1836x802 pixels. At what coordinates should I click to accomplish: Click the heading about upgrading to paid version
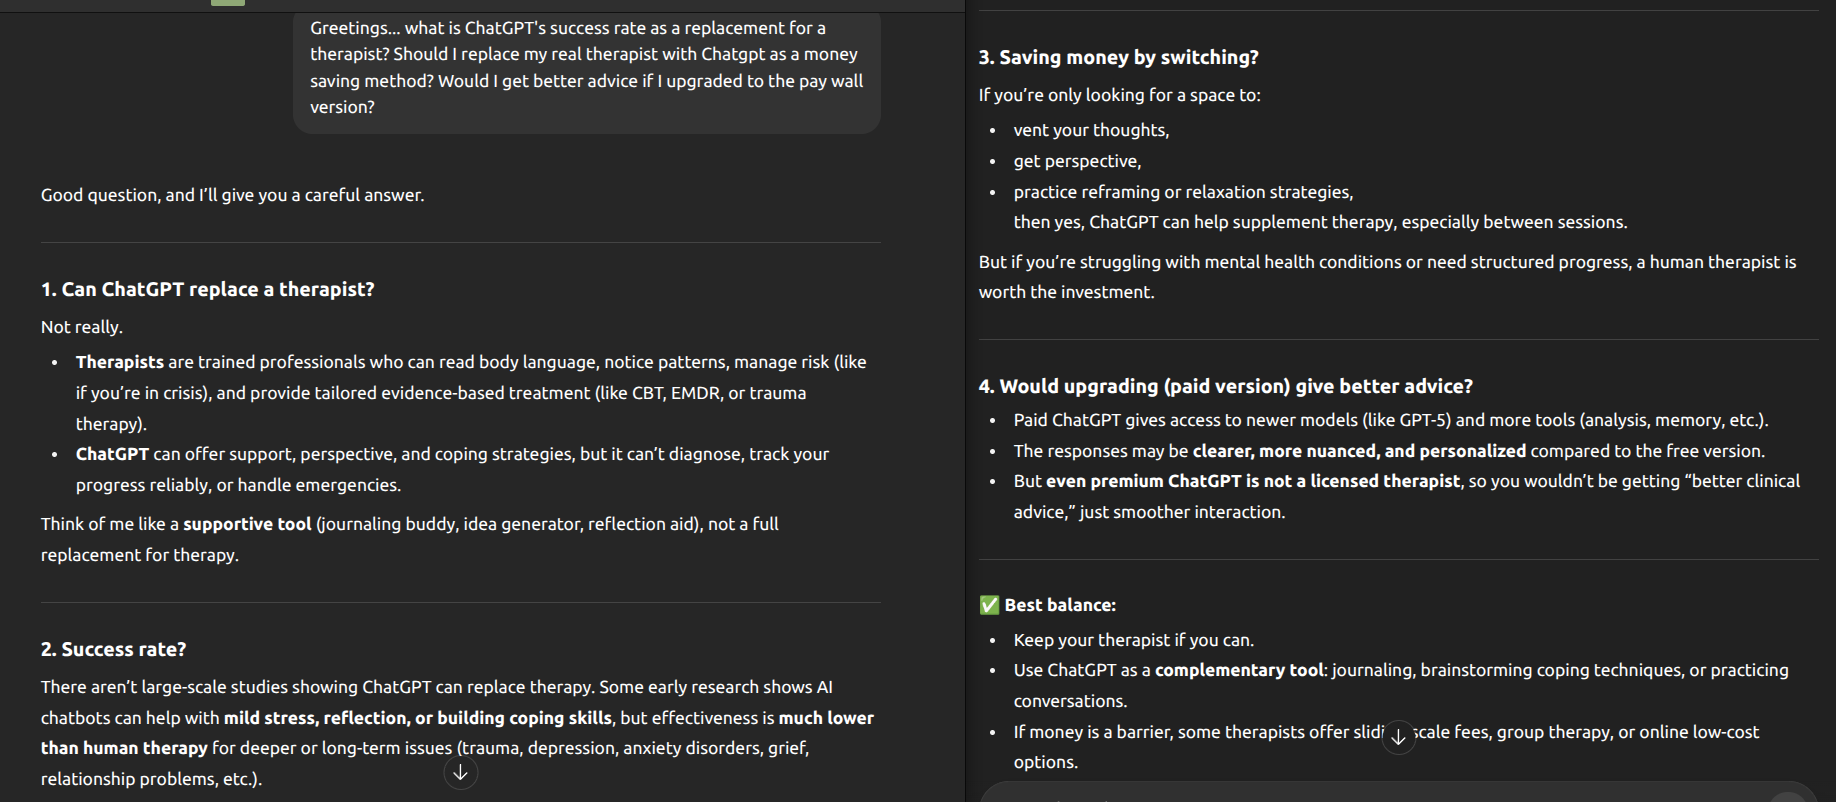[x=1225, y=386]
